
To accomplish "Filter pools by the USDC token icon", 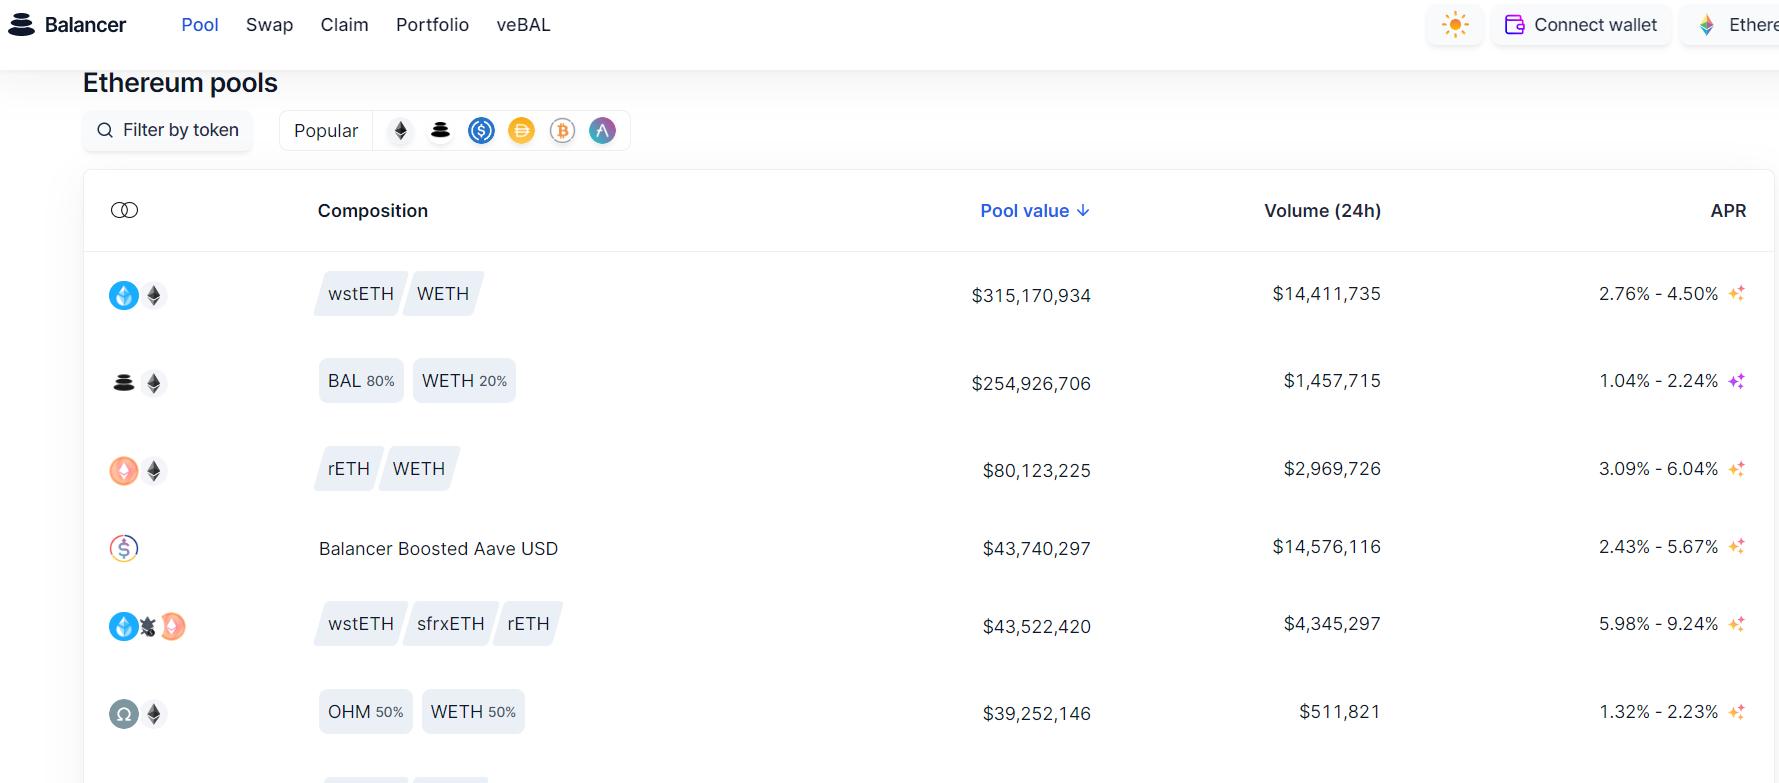I will [481, 131].
